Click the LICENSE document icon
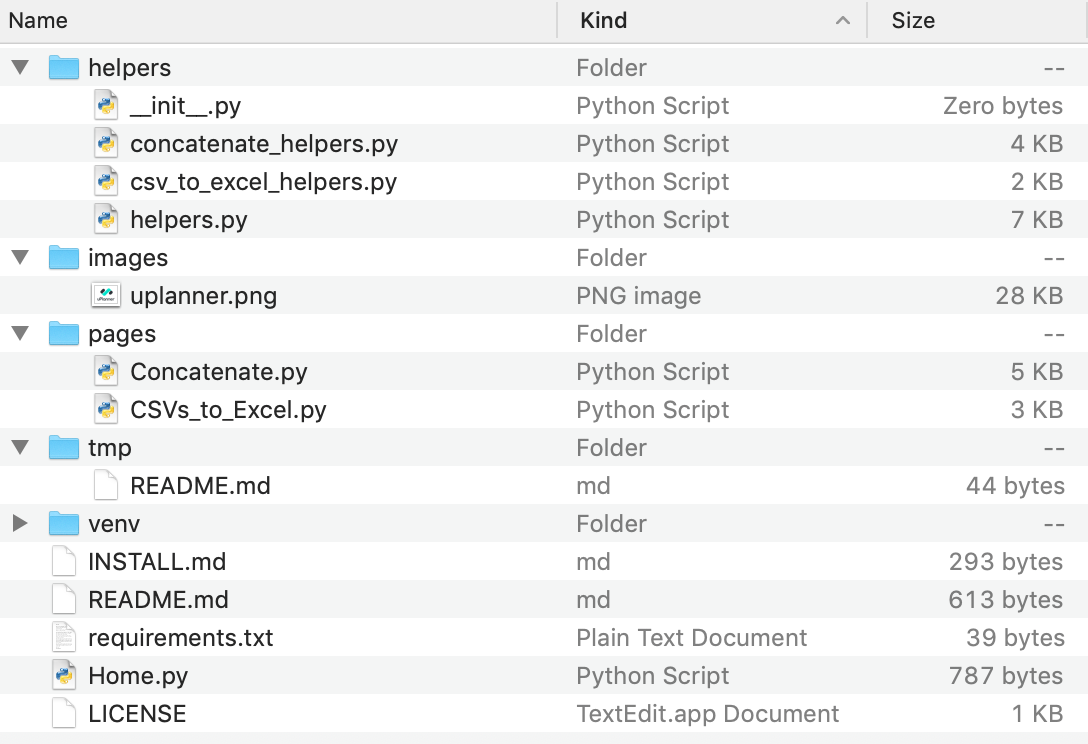Image resolution: width=1088 pixels, height=744 pixels. [x=64, y=713]
